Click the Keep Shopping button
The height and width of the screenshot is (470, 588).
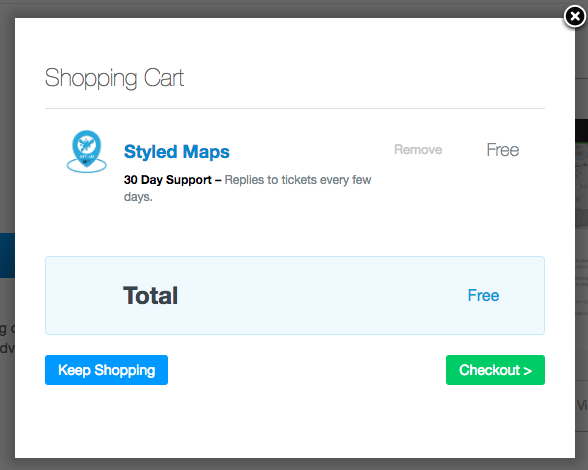point(106,370)
